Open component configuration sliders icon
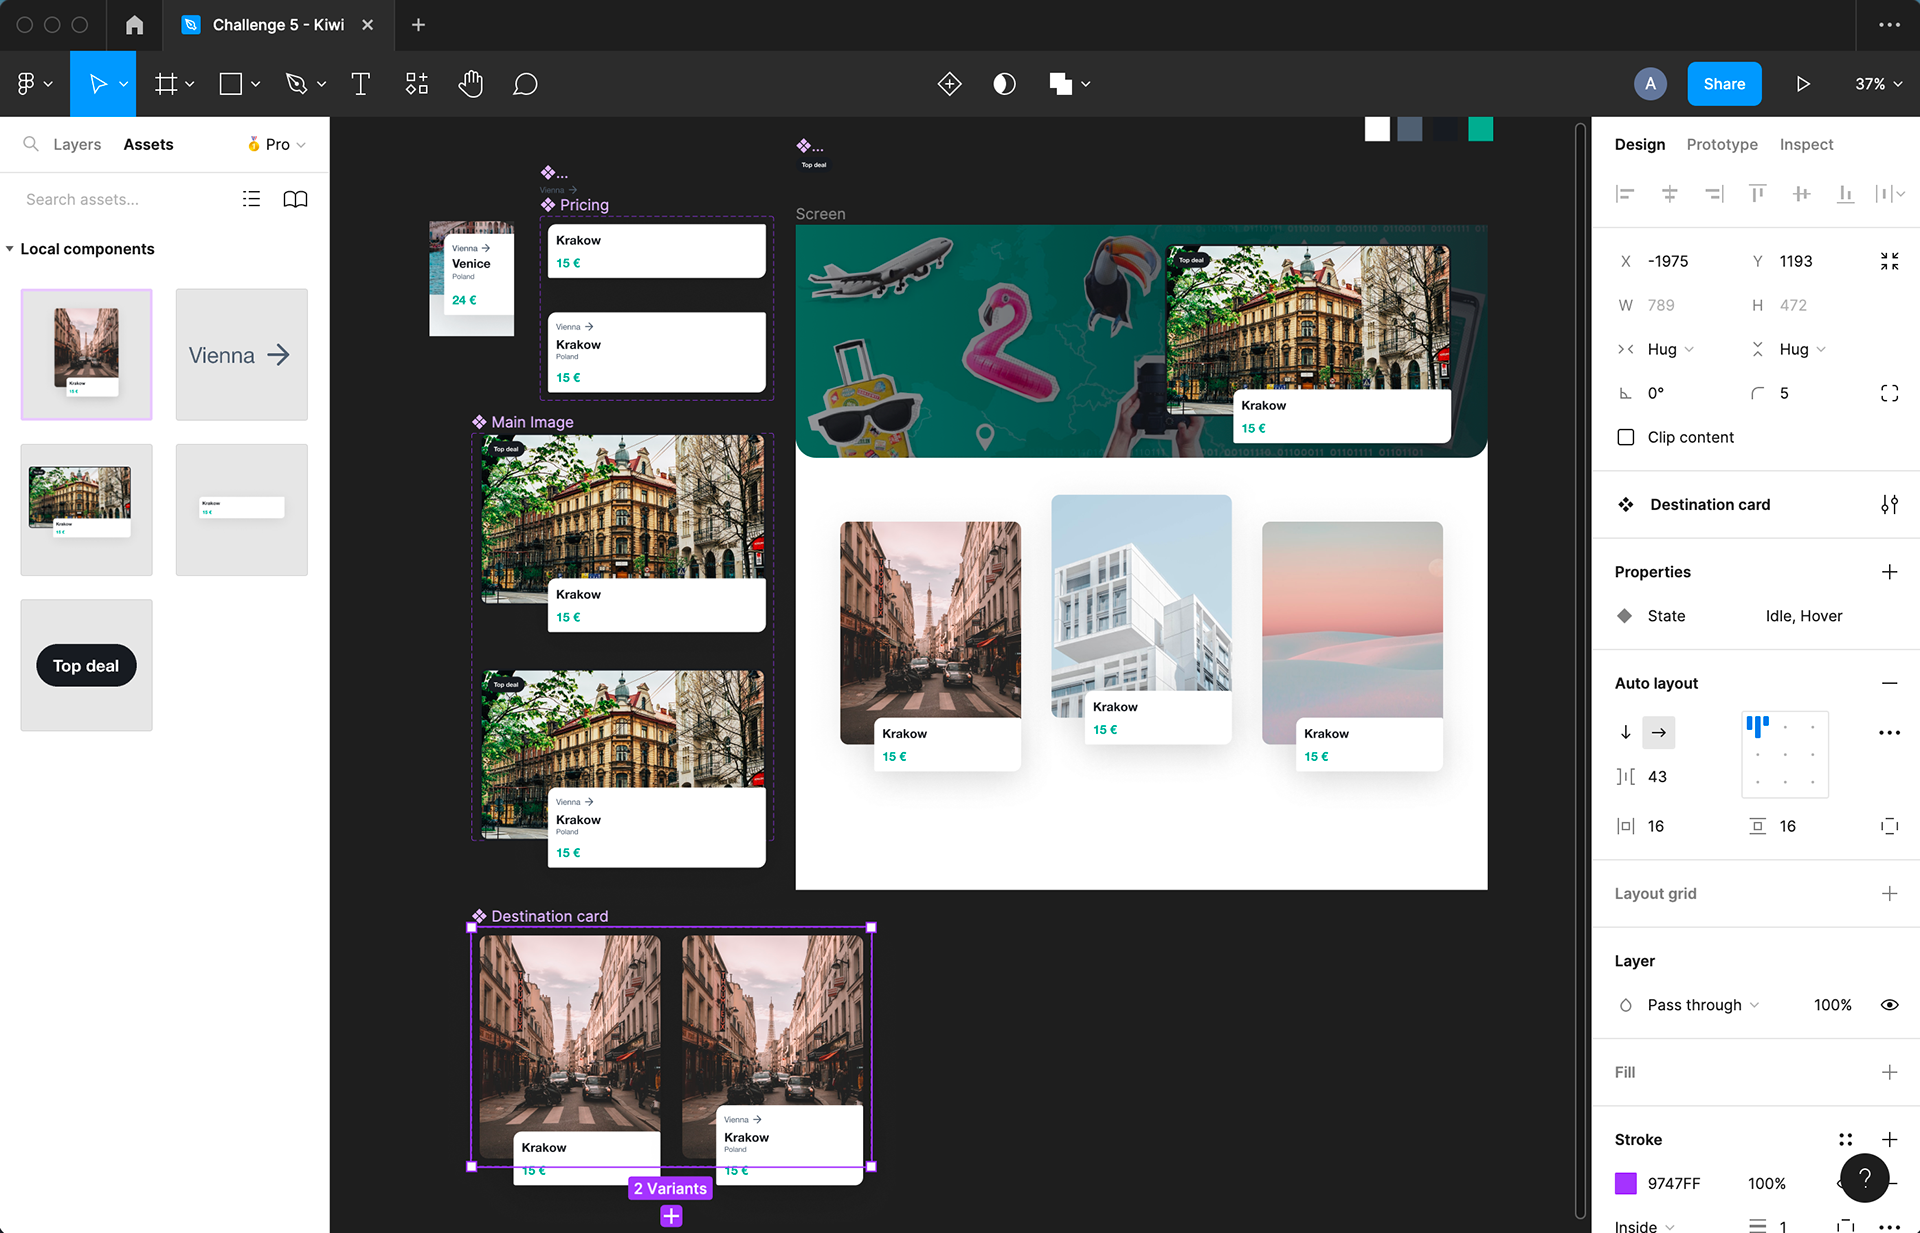The image size is (1920, 1233). (x=1889, y=505)
